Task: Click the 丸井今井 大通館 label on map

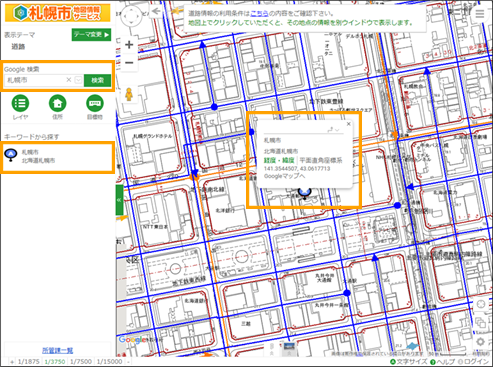Action: (x=325, y=278)
